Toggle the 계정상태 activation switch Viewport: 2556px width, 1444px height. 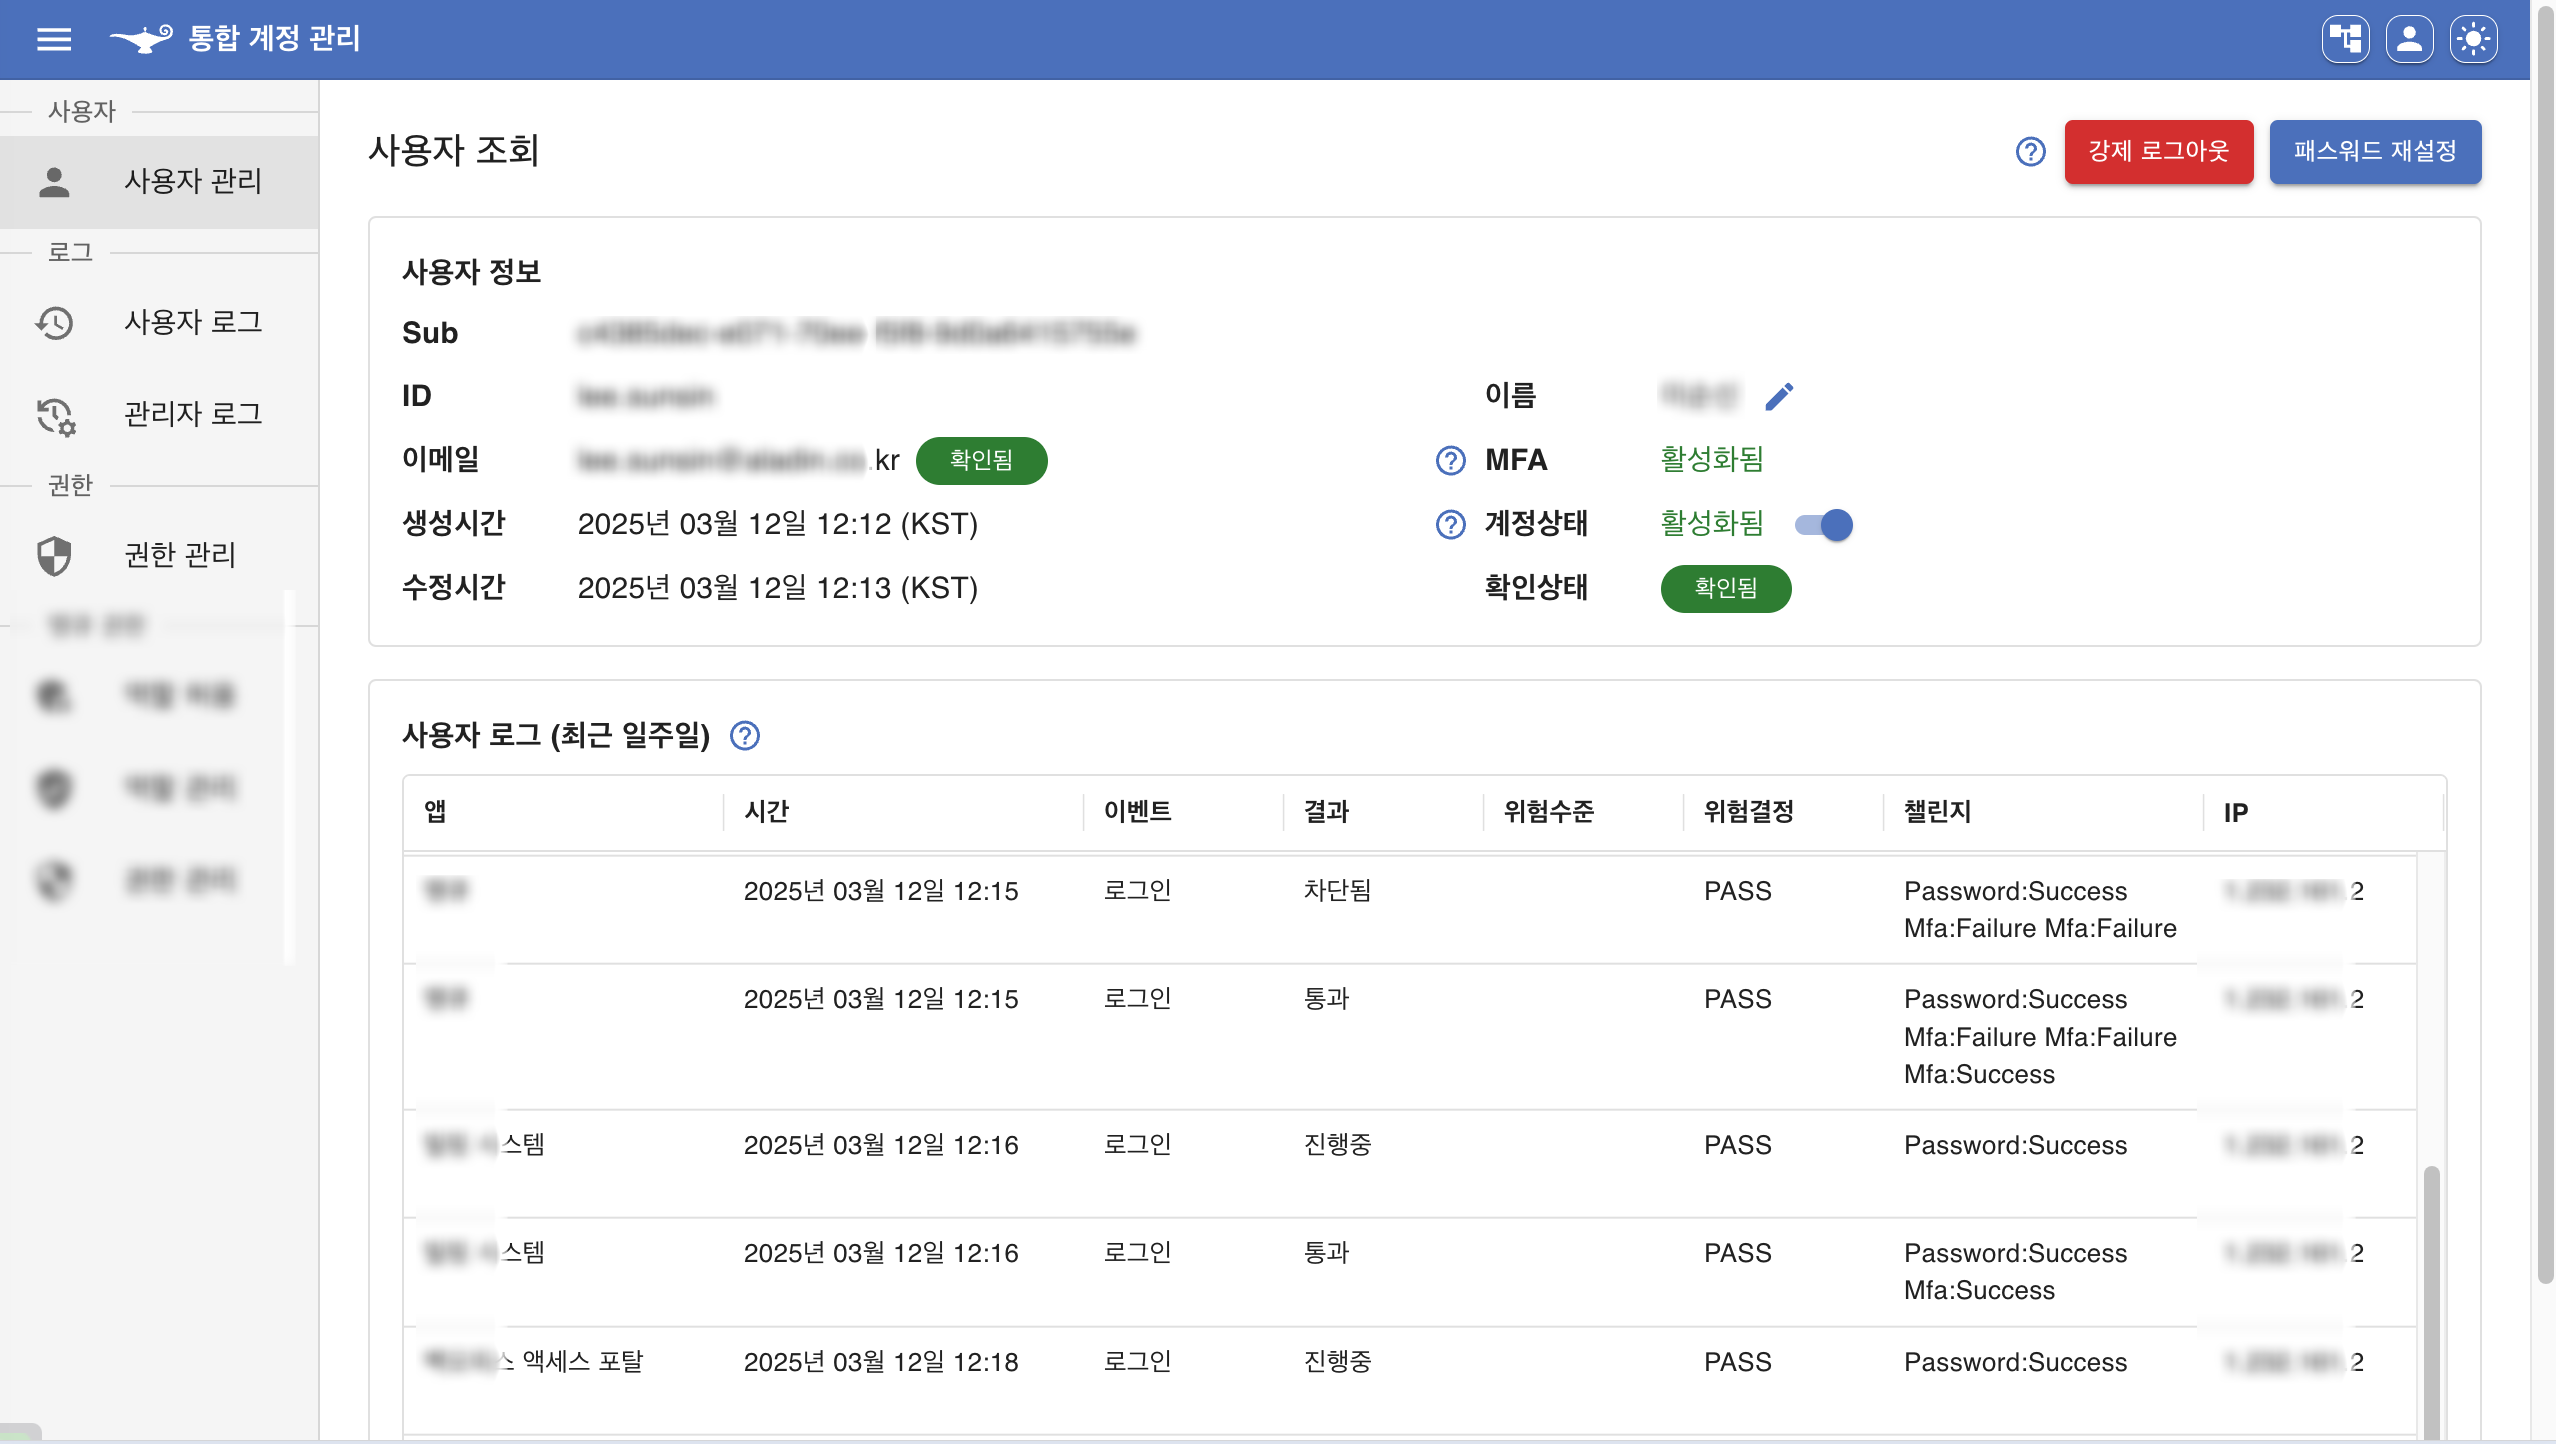click(1823, 524)
